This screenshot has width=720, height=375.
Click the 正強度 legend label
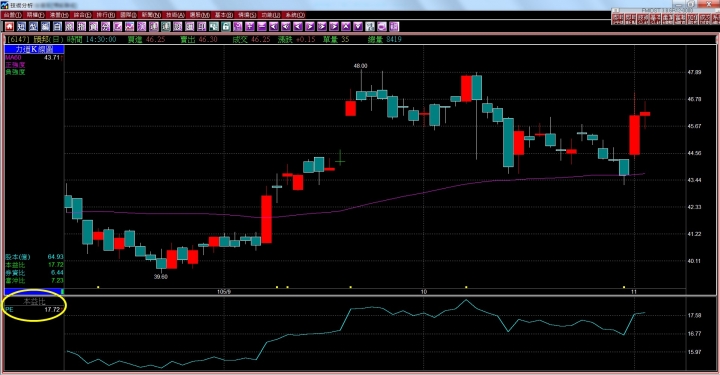[15, 65]
